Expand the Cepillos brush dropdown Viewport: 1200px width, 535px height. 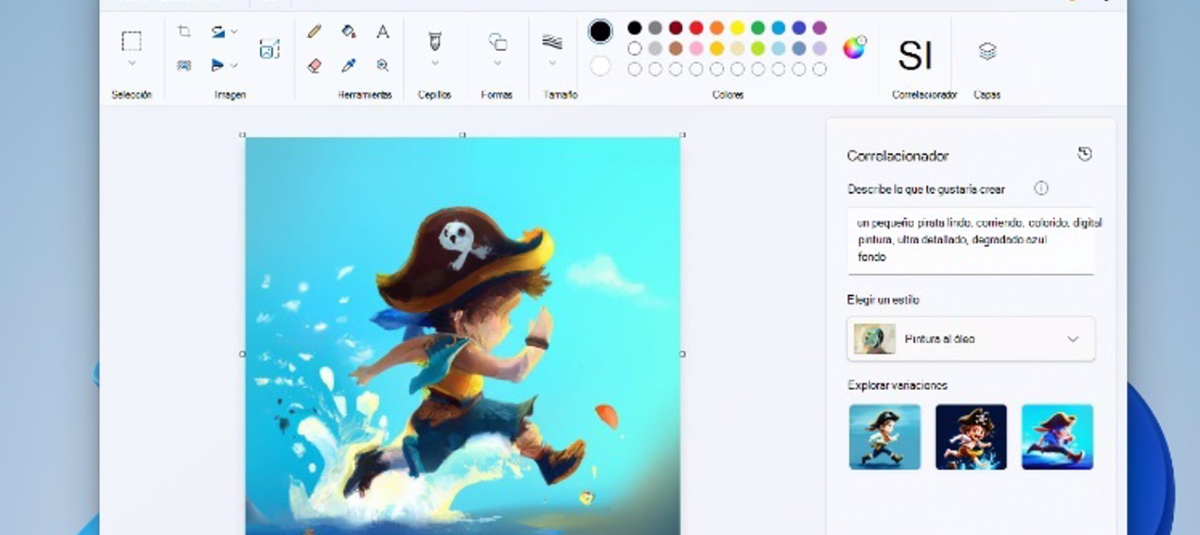[x=434, y=64]
